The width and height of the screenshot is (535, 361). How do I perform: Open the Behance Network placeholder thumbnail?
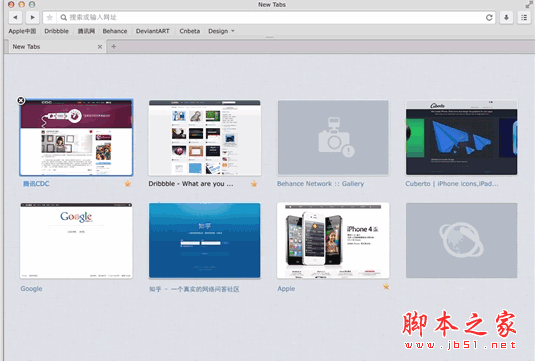click(x=333, y=138)
